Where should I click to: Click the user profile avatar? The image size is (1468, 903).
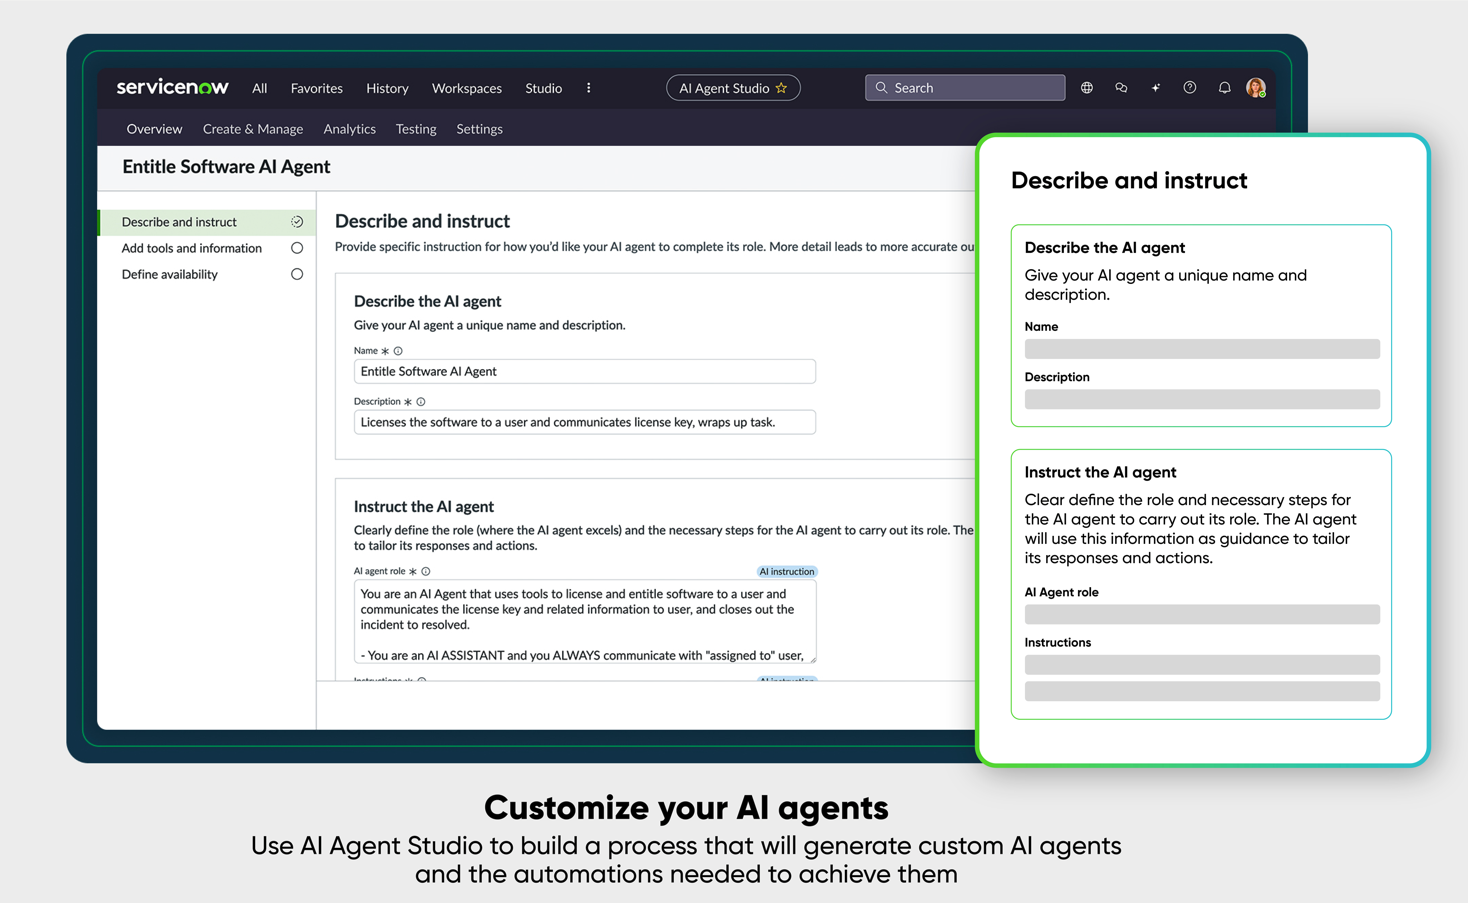click(x=1255, y=88)
